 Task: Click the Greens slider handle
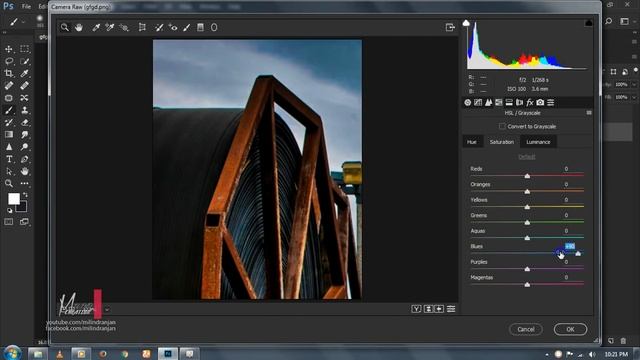[x=527, y=222]
